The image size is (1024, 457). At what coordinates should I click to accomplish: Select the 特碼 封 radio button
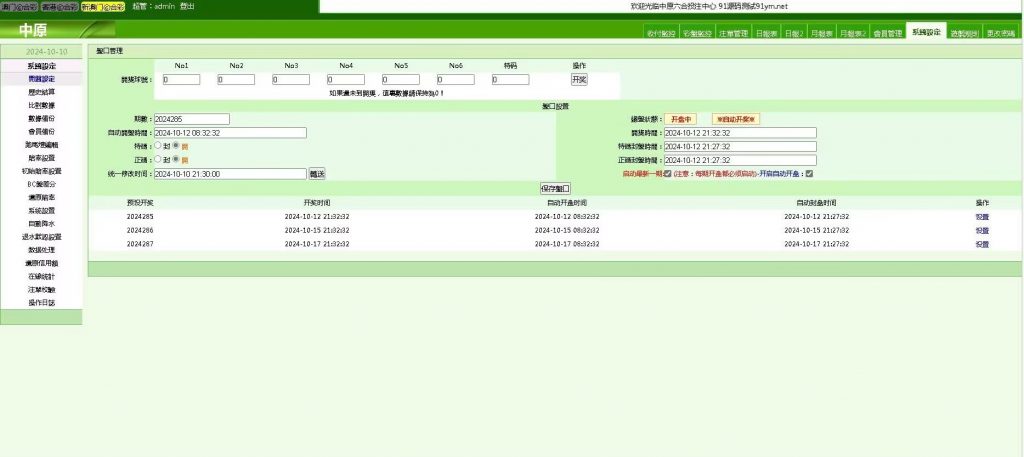click(x=157, y=145)
